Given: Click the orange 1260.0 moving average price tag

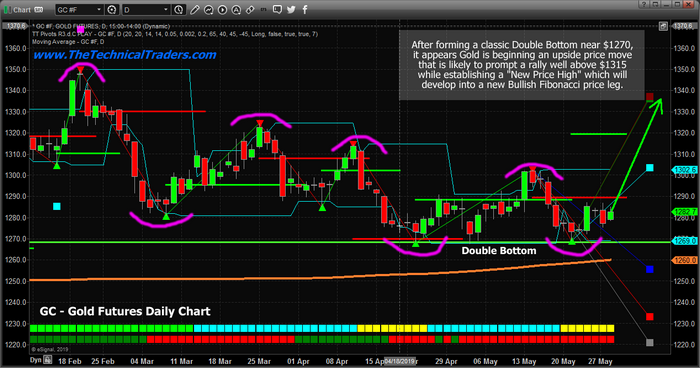Looking at the screenshot, I should click(x=684, y=260).
